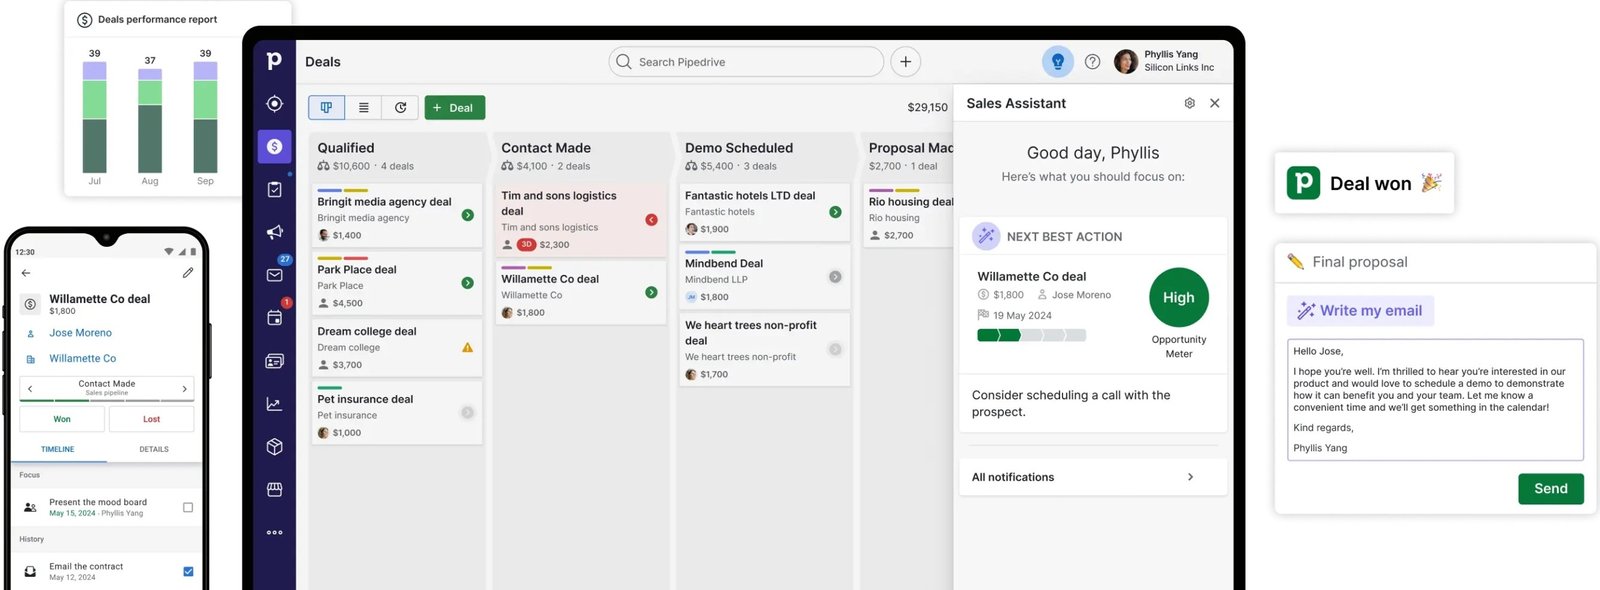Open the help question mark icon
The image size is (1600, 590).
[1093, 62]
